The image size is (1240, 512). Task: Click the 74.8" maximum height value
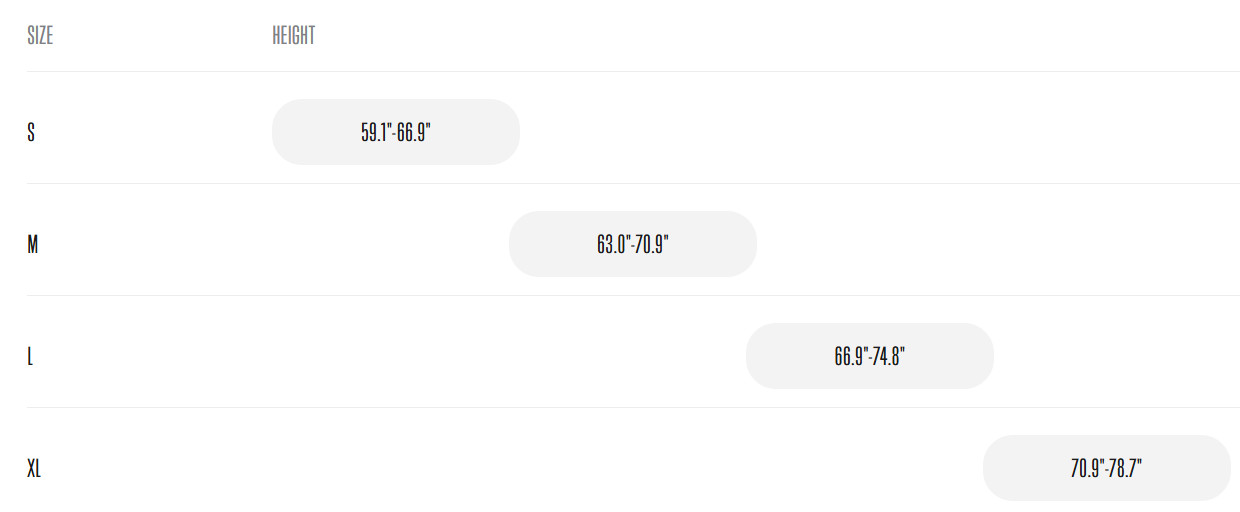(889, 356)
